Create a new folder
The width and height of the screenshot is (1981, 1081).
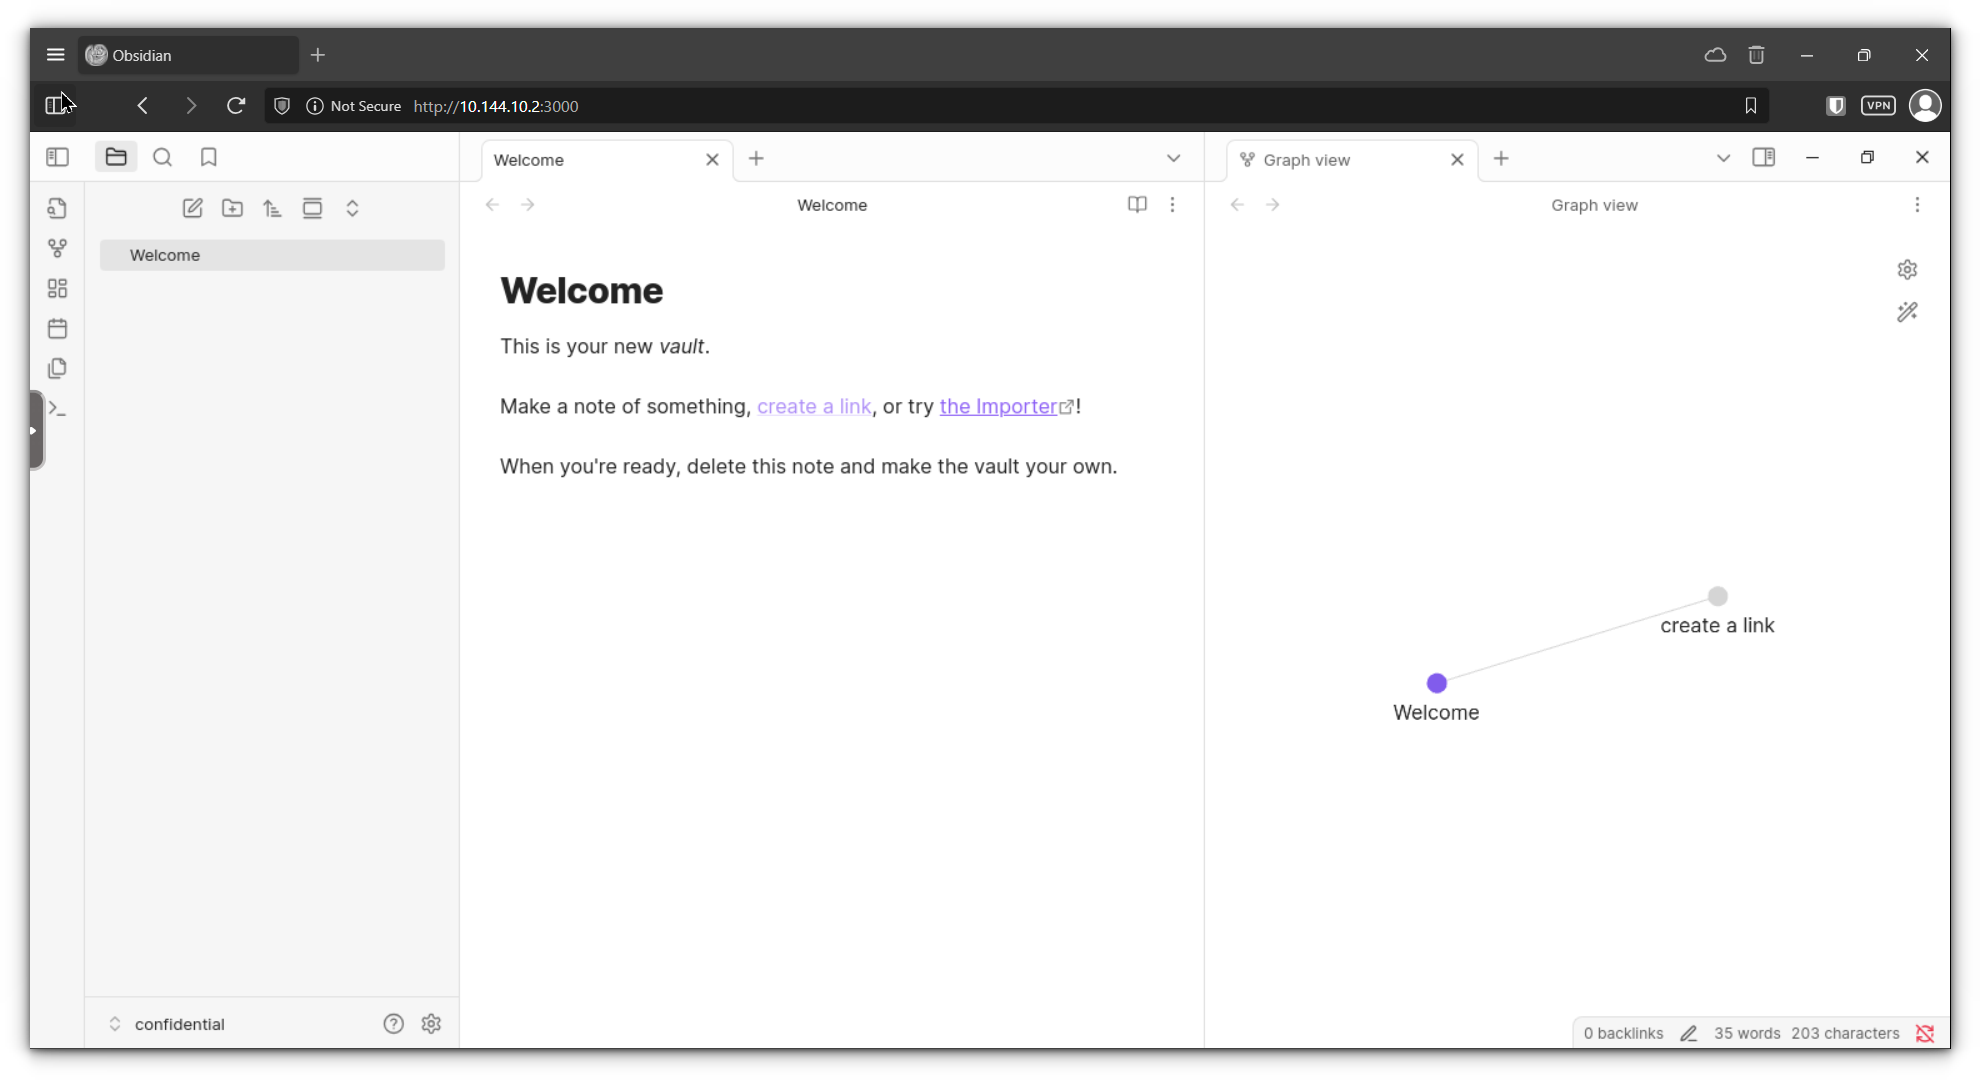(232, 208)
